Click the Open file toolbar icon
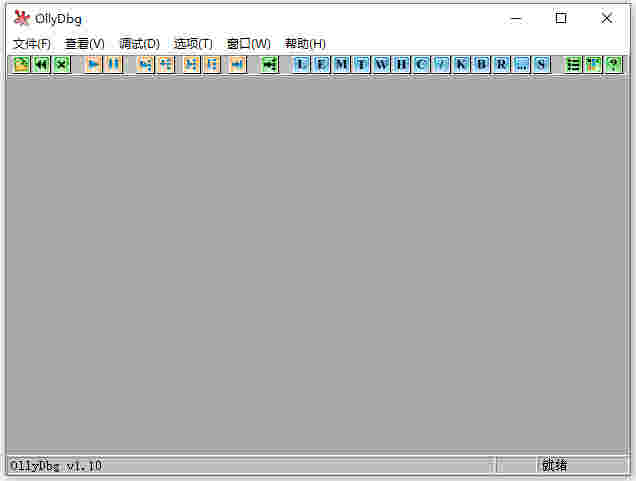 point(21,64)
